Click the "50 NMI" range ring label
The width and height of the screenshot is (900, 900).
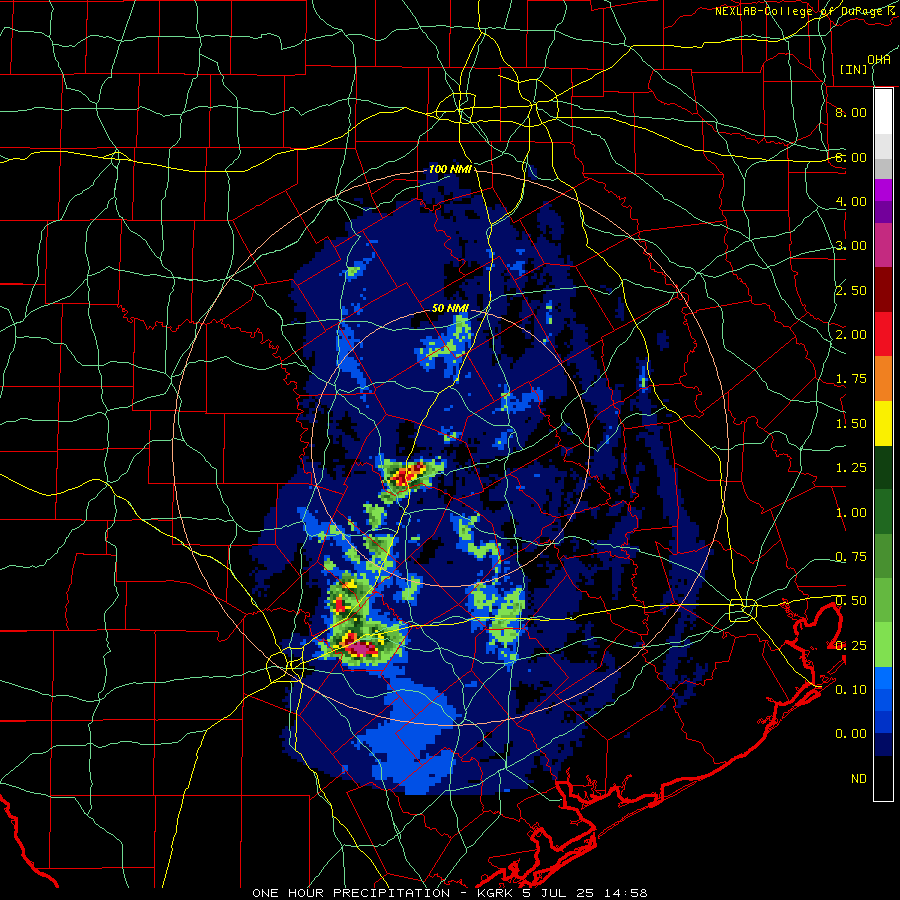coord(450,308)
